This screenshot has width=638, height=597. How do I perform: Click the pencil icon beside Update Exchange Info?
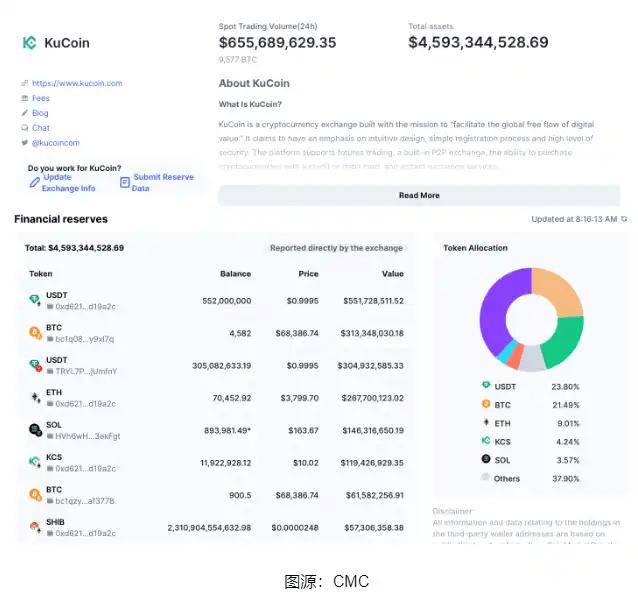point(35,182)
